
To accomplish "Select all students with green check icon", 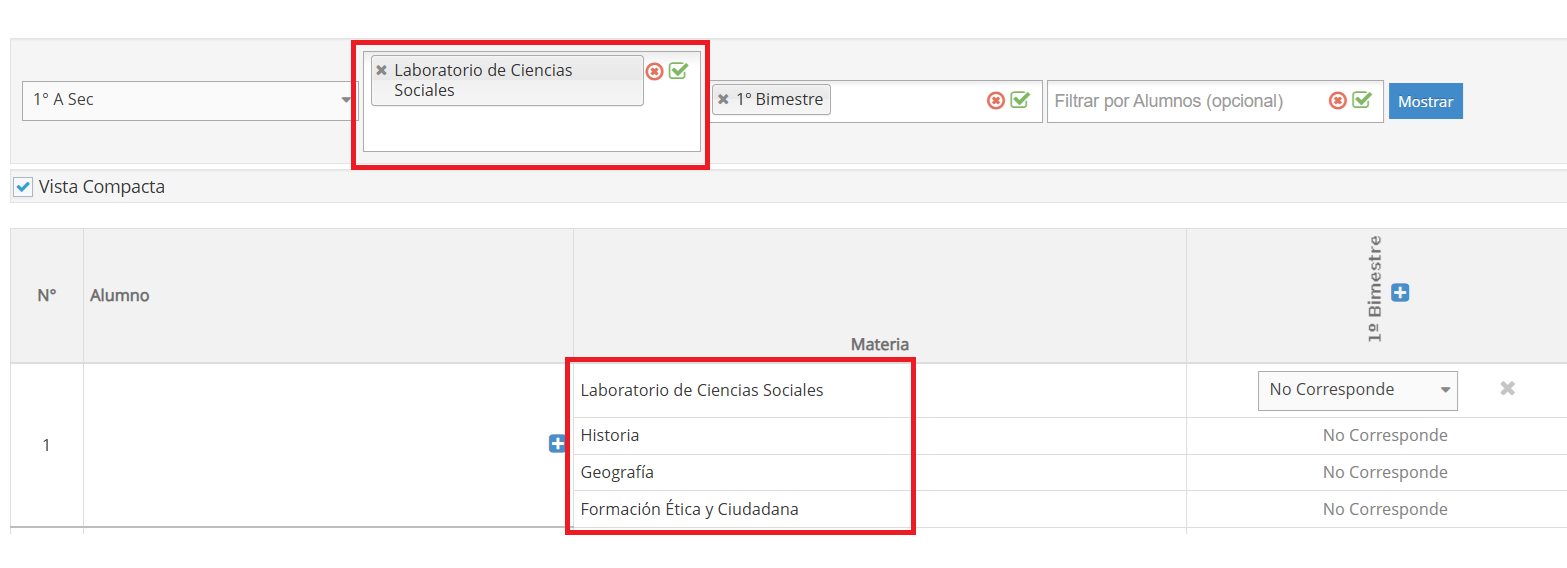I will click(1362, 100).
